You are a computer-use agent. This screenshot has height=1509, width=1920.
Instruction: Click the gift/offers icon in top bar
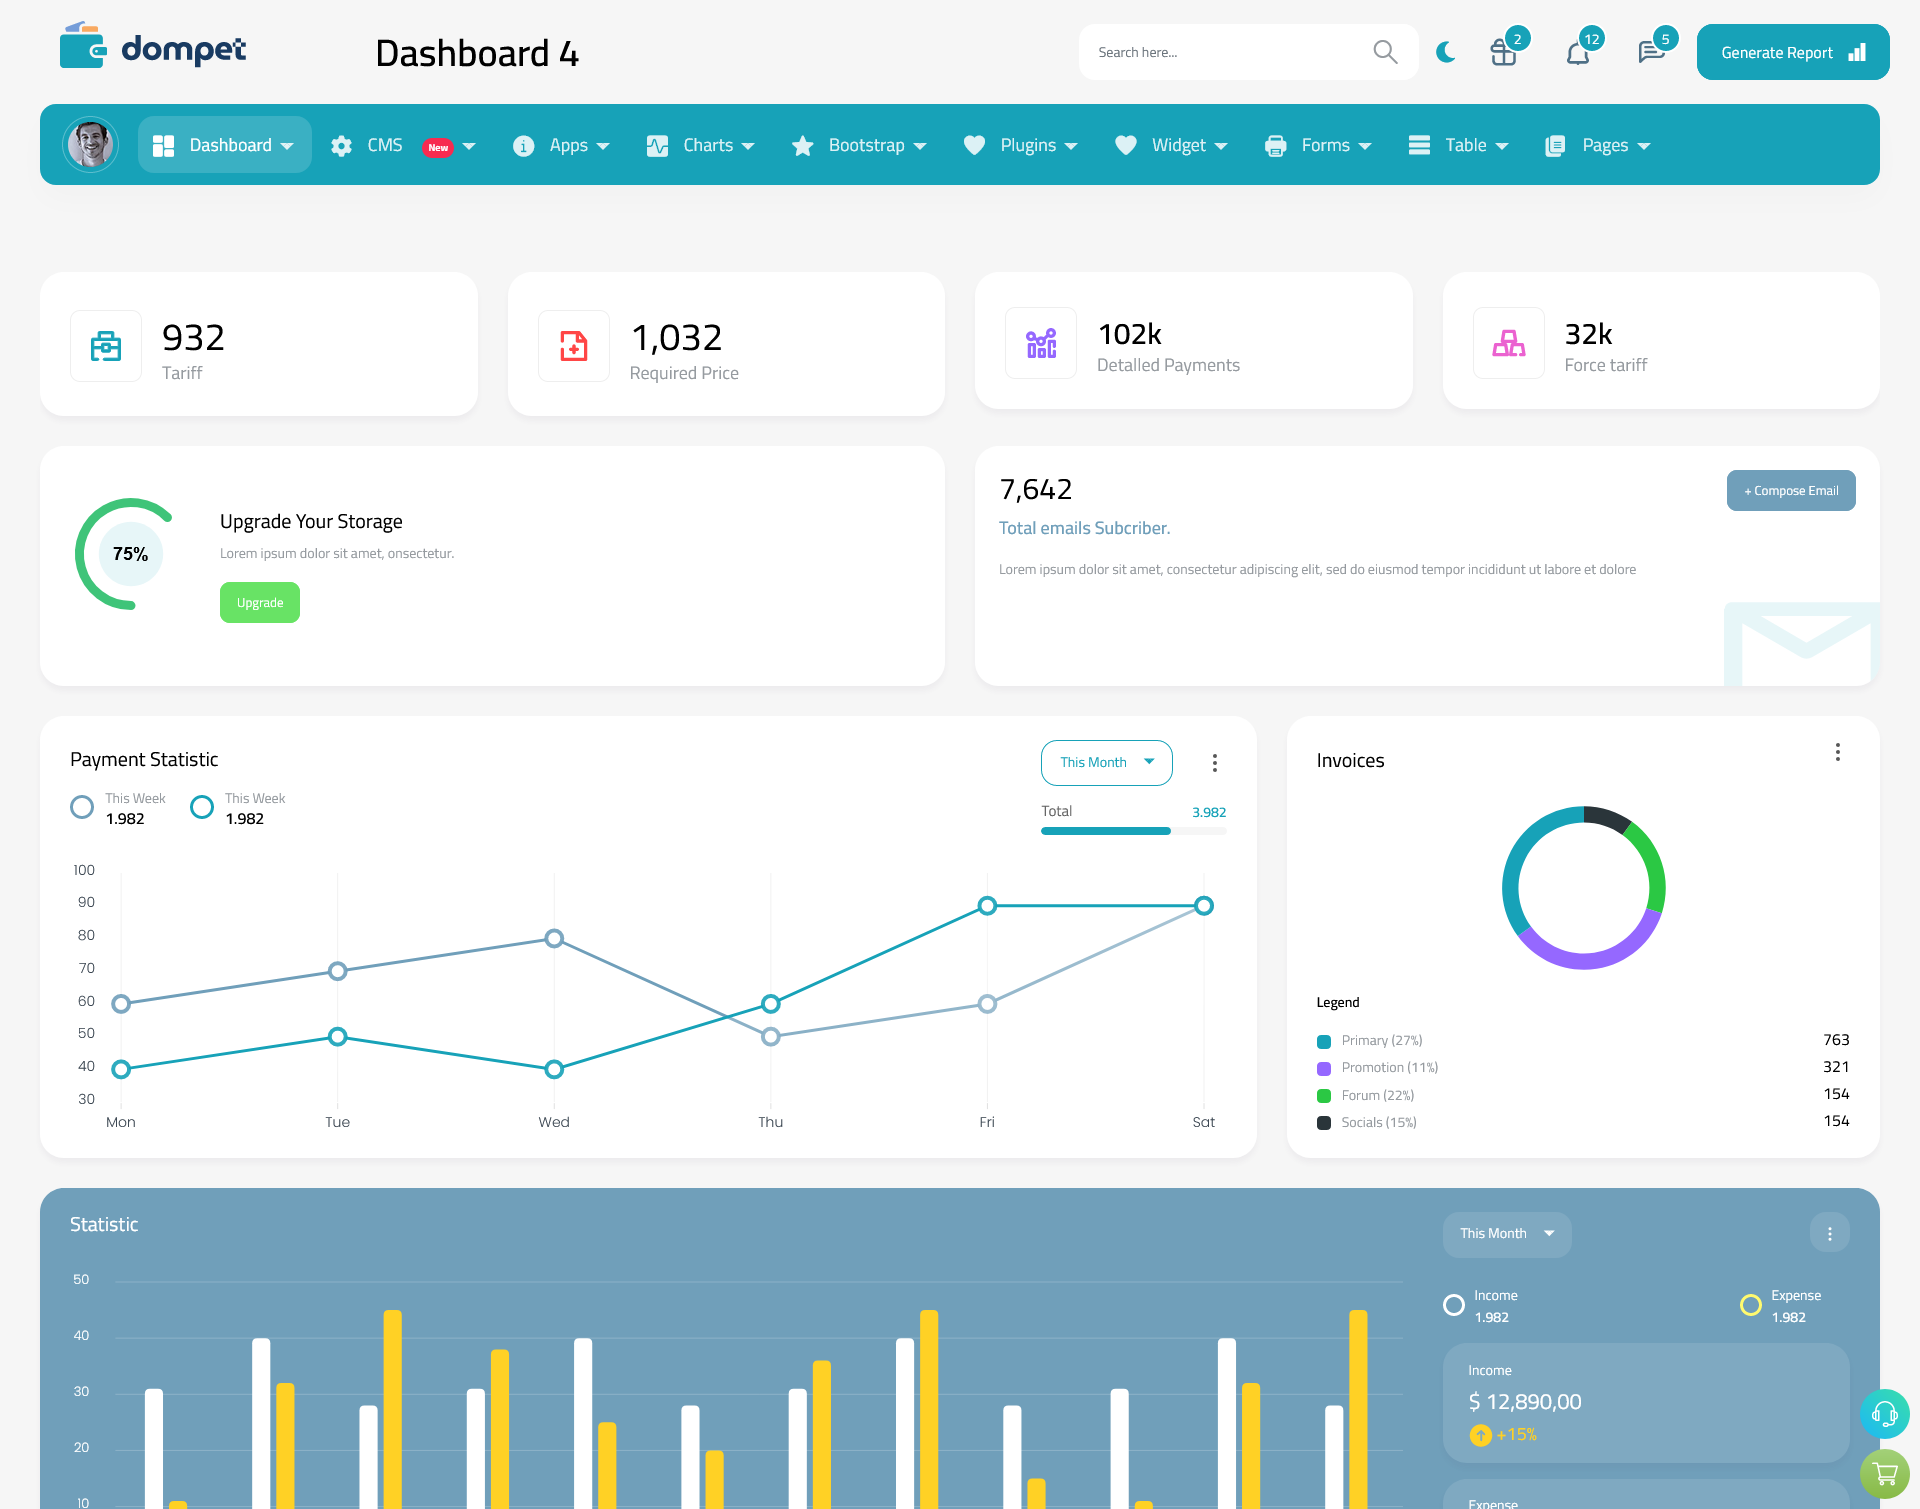[1504, 51]
